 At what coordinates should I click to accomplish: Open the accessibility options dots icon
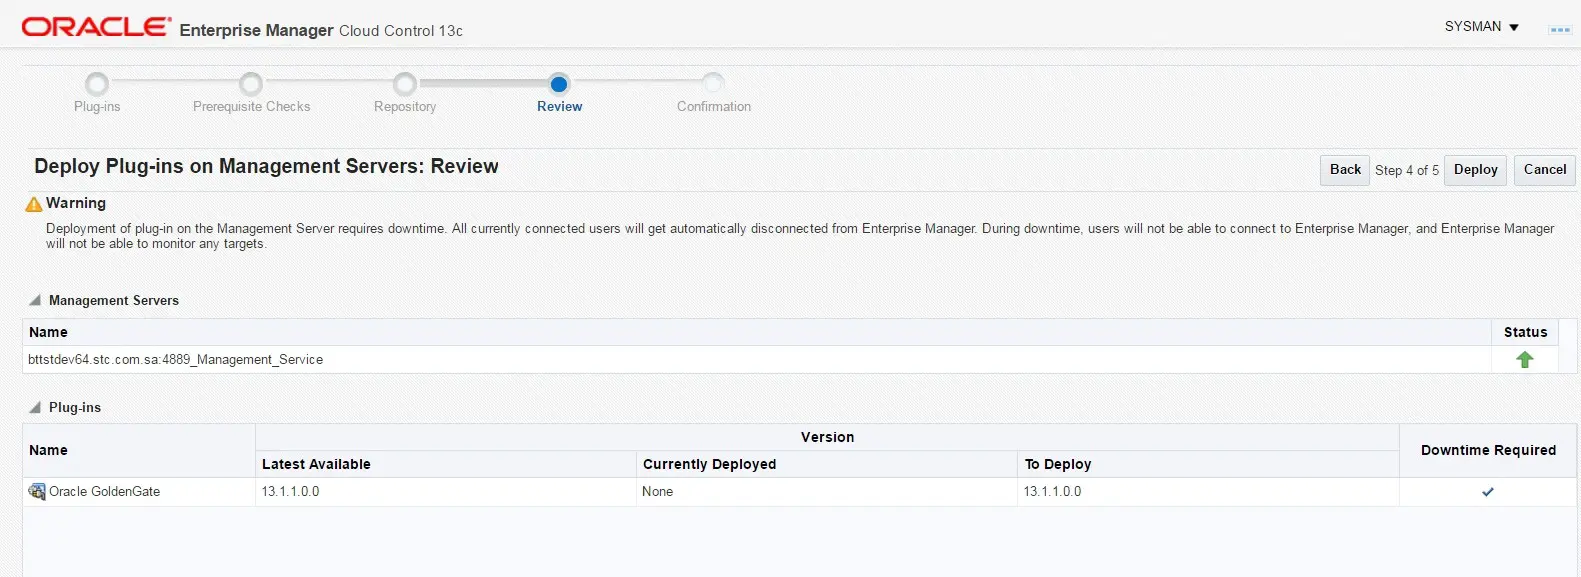tap(1559, 29)
